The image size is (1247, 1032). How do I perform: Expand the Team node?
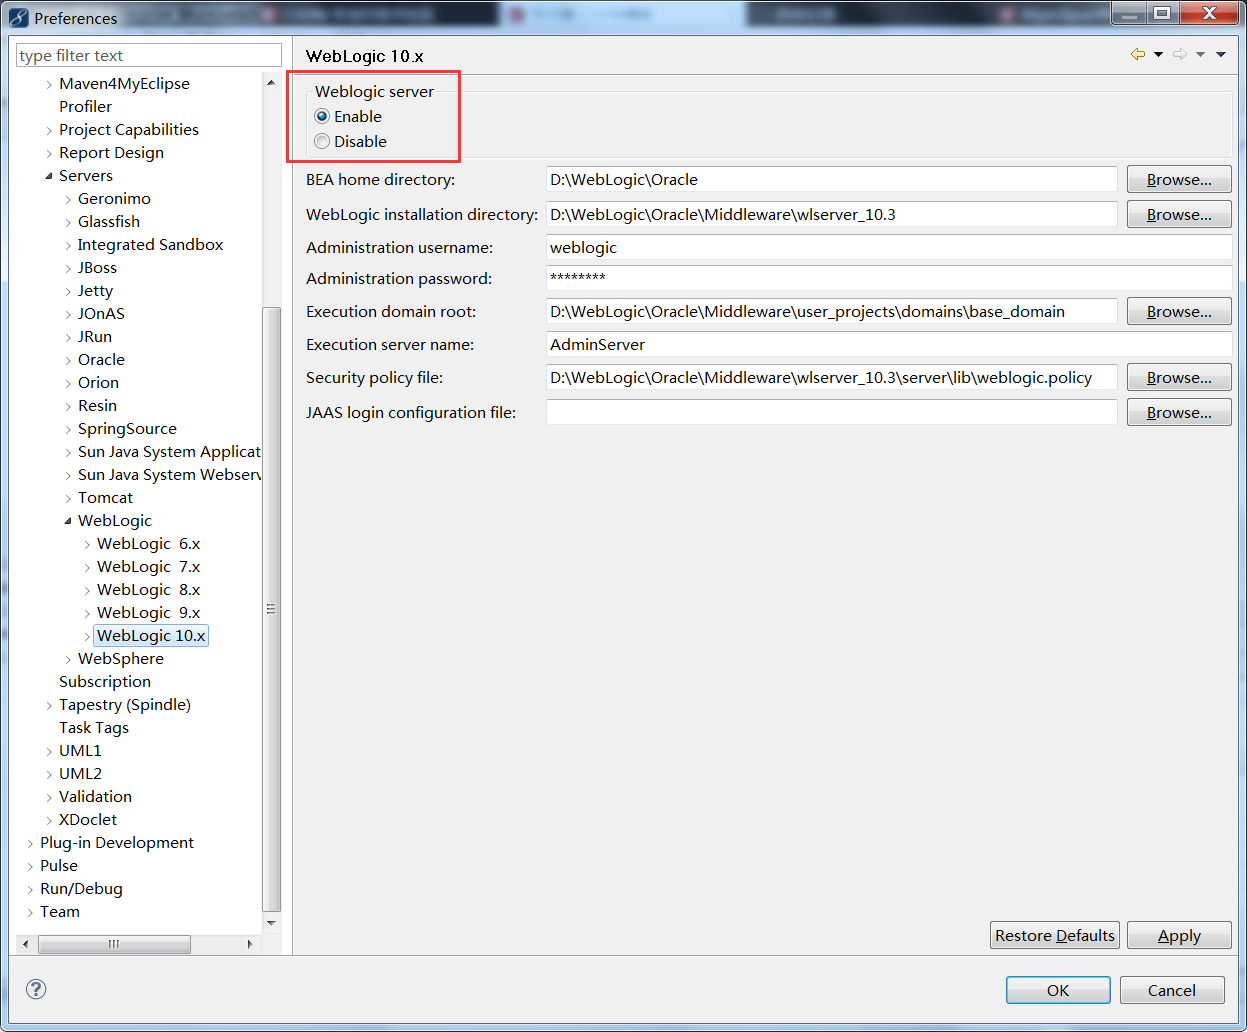click(30, 912)
